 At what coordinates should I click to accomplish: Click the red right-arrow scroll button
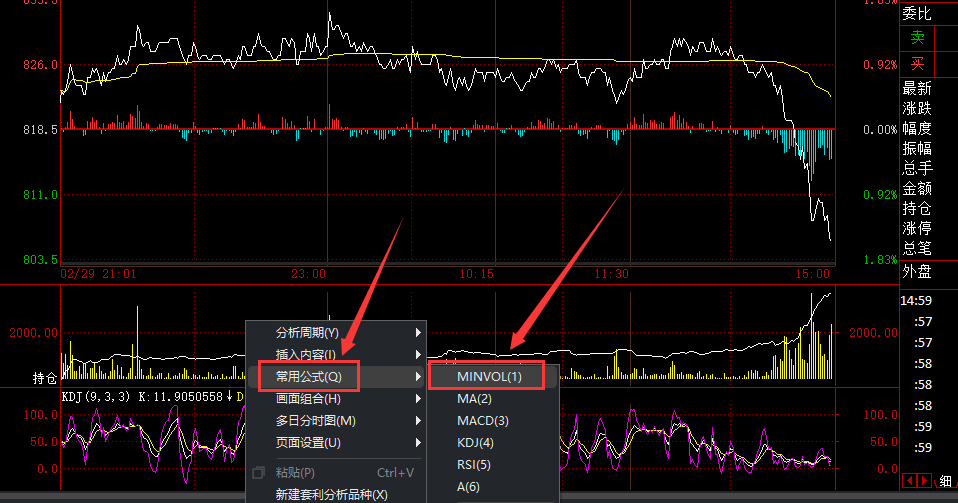(x=924, y=481)
